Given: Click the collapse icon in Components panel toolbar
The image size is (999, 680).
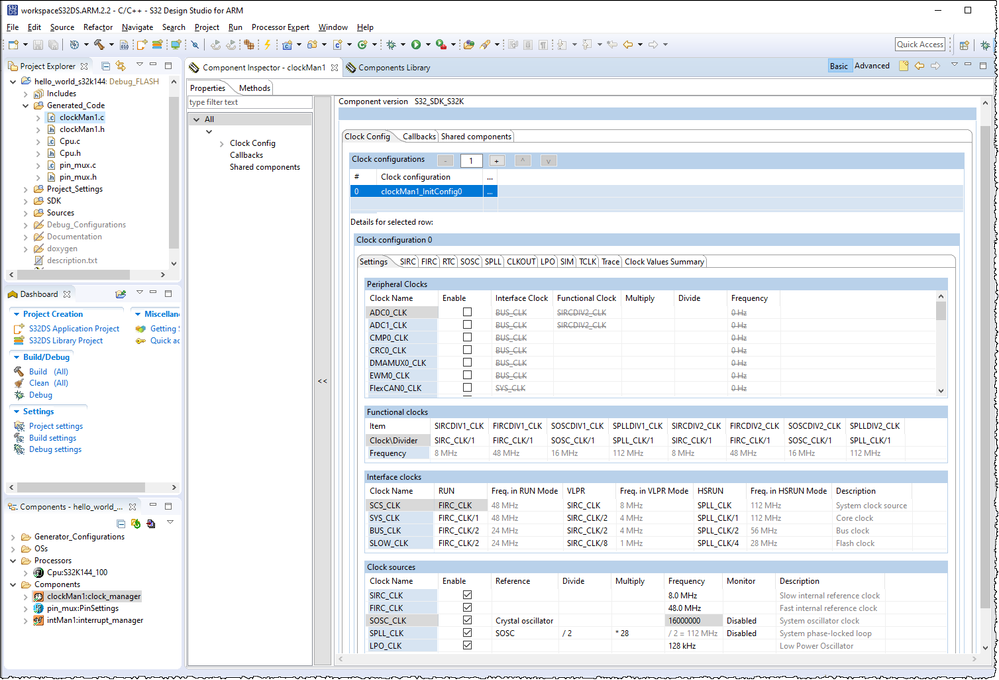Looking at the screenshot, I should pos(121,523).
